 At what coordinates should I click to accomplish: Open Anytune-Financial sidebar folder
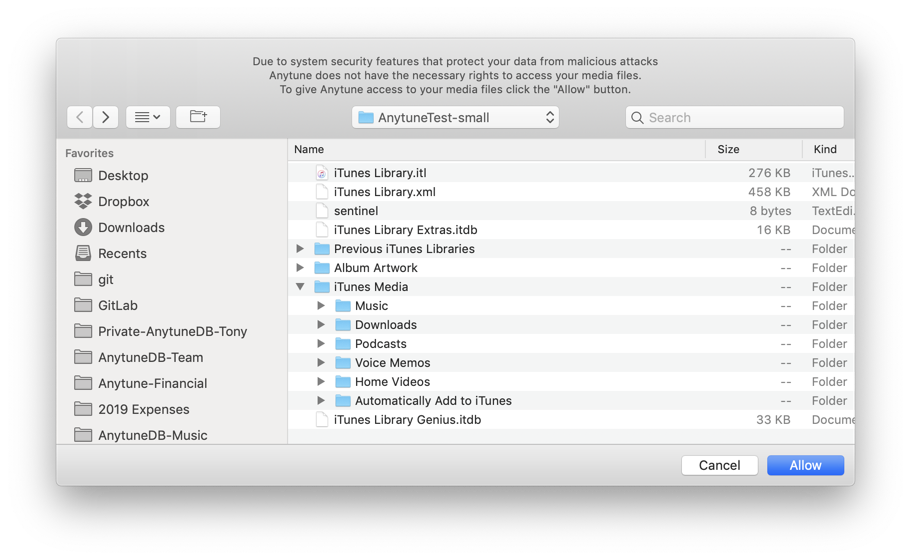153,383
